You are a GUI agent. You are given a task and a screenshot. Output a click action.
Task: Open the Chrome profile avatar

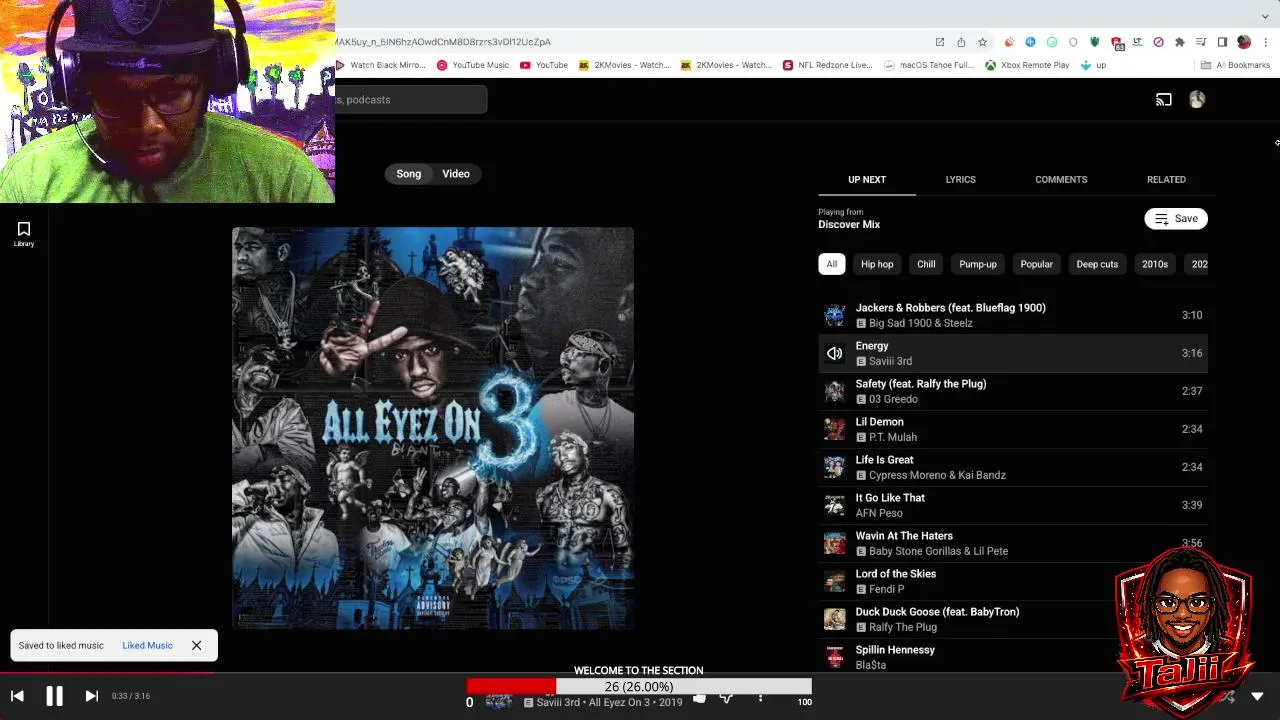click(x=1244, y=42)
